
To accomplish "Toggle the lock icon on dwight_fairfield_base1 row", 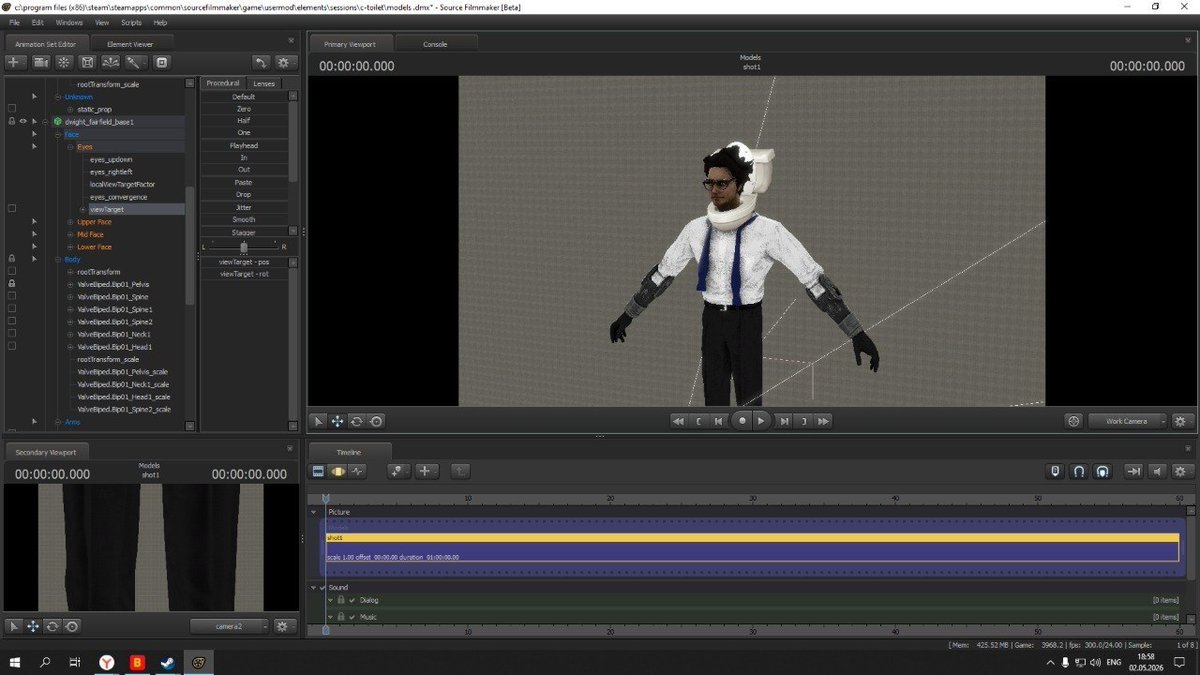I will (11, 122).
